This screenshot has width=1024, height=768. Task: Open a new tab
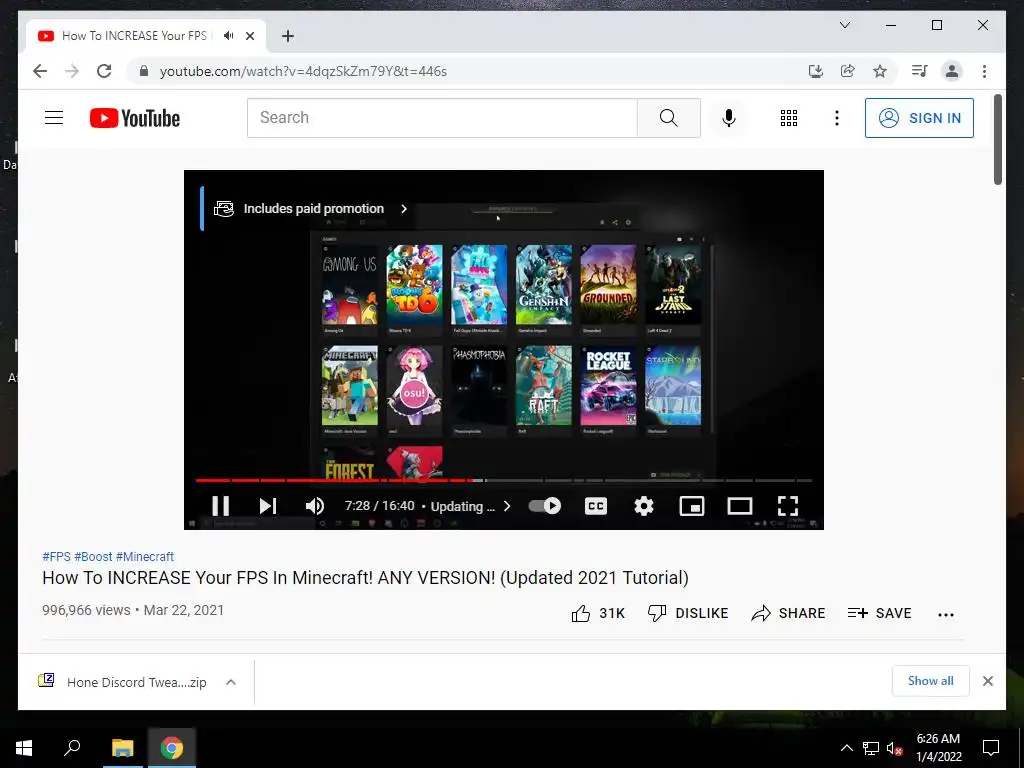(x=287, y=36)
